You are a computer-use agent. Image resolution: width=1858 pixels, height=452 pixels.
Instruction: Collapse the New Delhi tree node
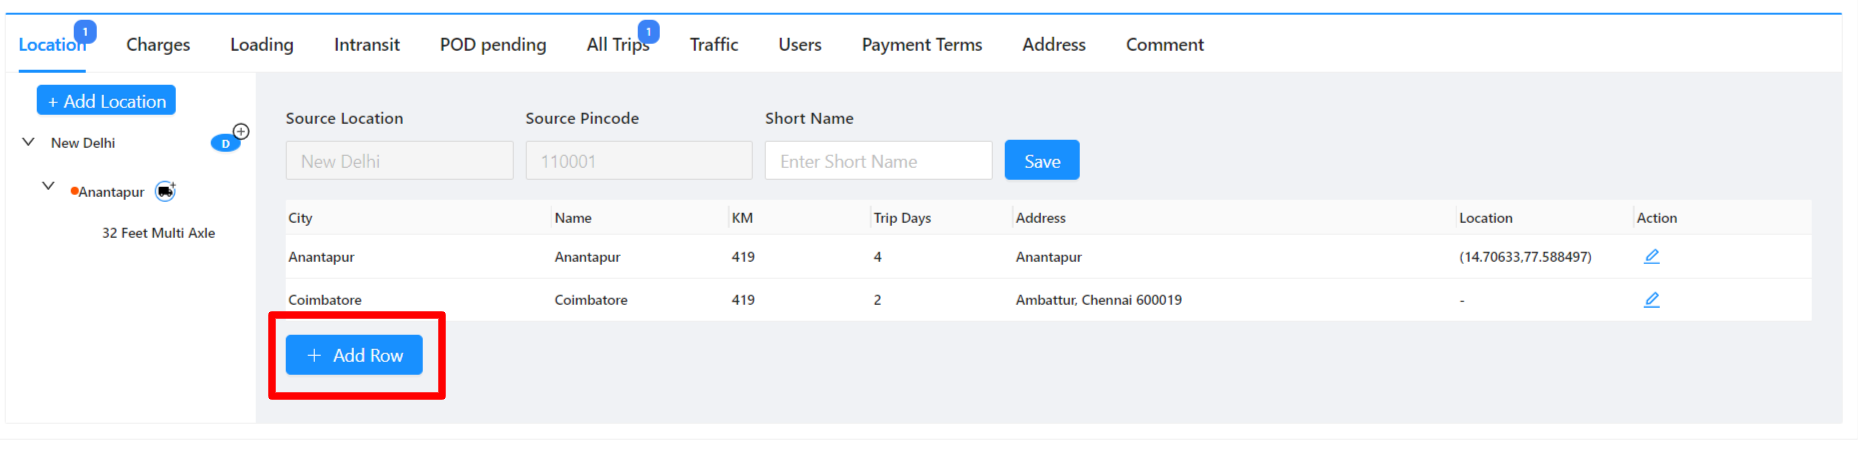(x=28, y=142)
